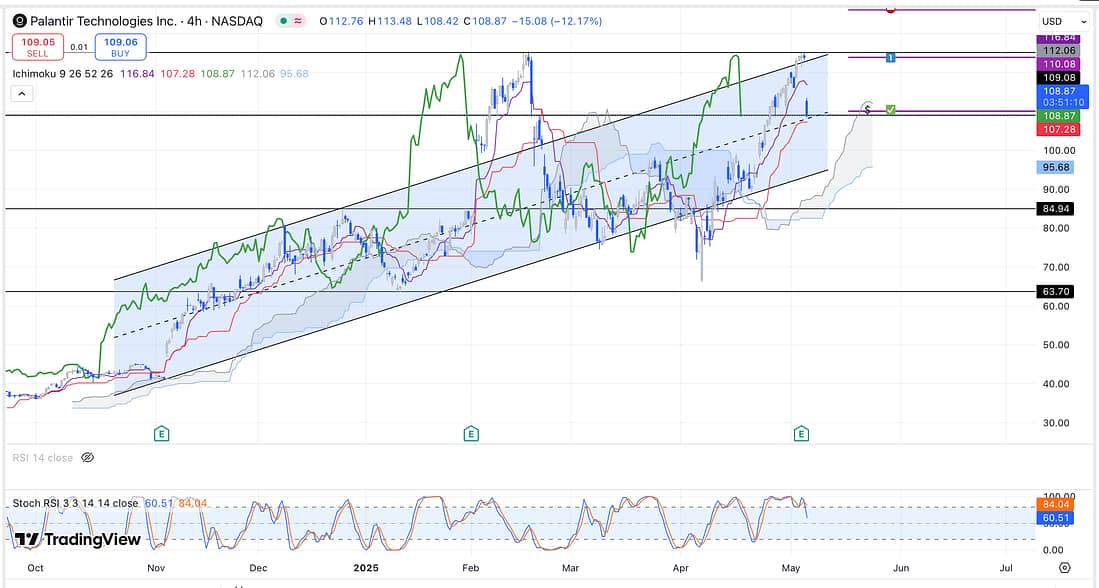This screenshot has height=588, width=1099.
Task: Select the Ichimoku 9 26 52 26 legend
Action: click(62, 74)
